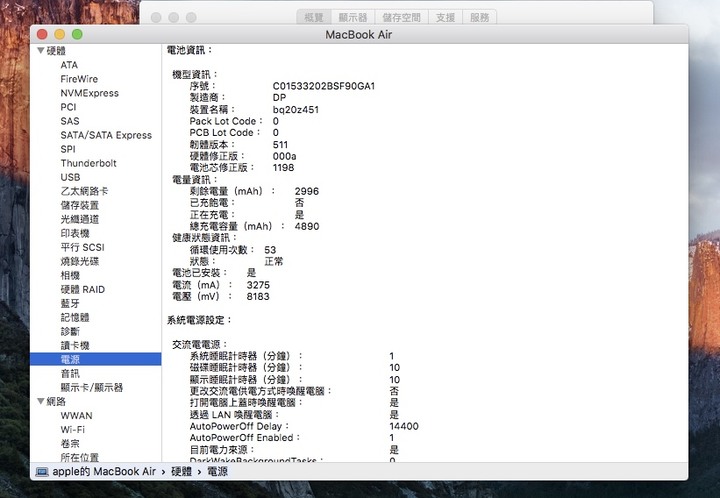Open 燒錄光碟 disc burning entry
The height and width of the screenshot is (498, 720).
(79, 261)
